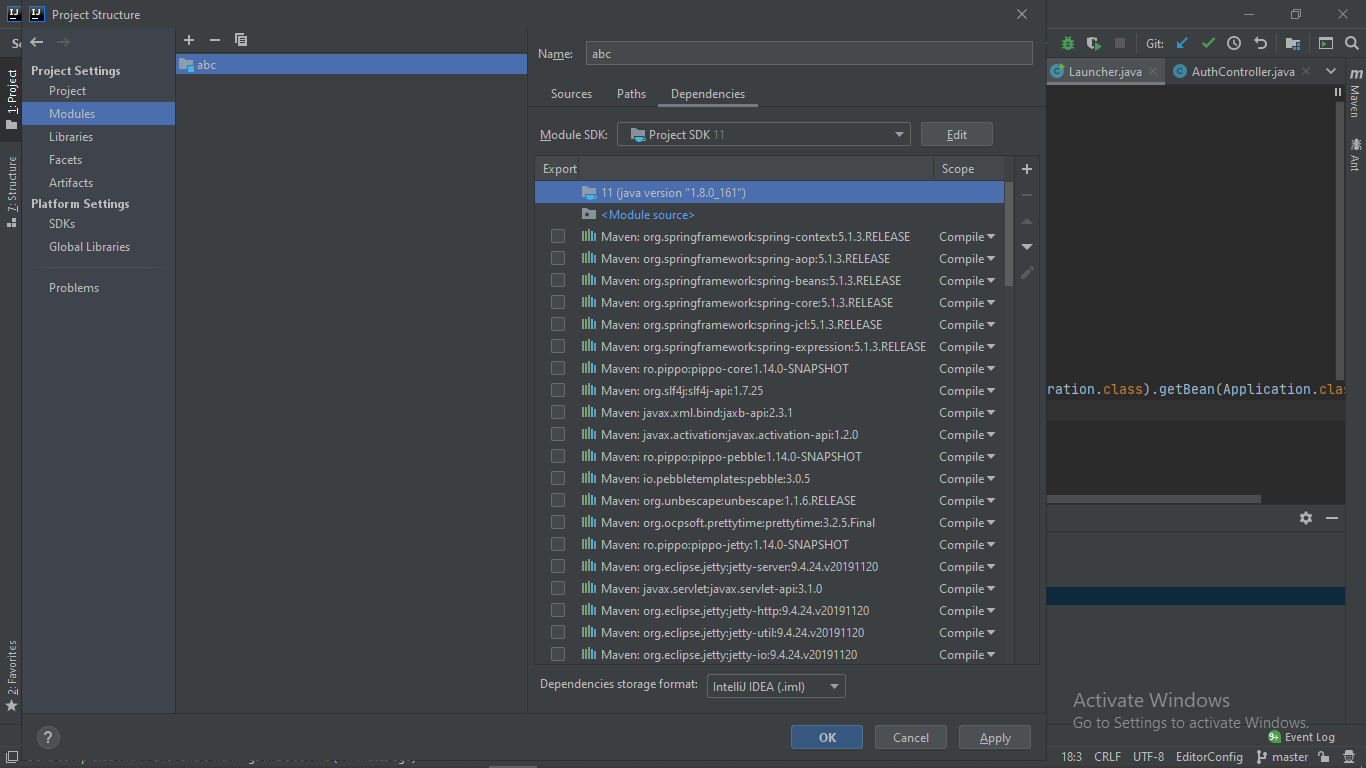The image size is (1366, 768).
Task: Click the stop square icon in IDE toolbar
Action: [x=1120, y=43]
